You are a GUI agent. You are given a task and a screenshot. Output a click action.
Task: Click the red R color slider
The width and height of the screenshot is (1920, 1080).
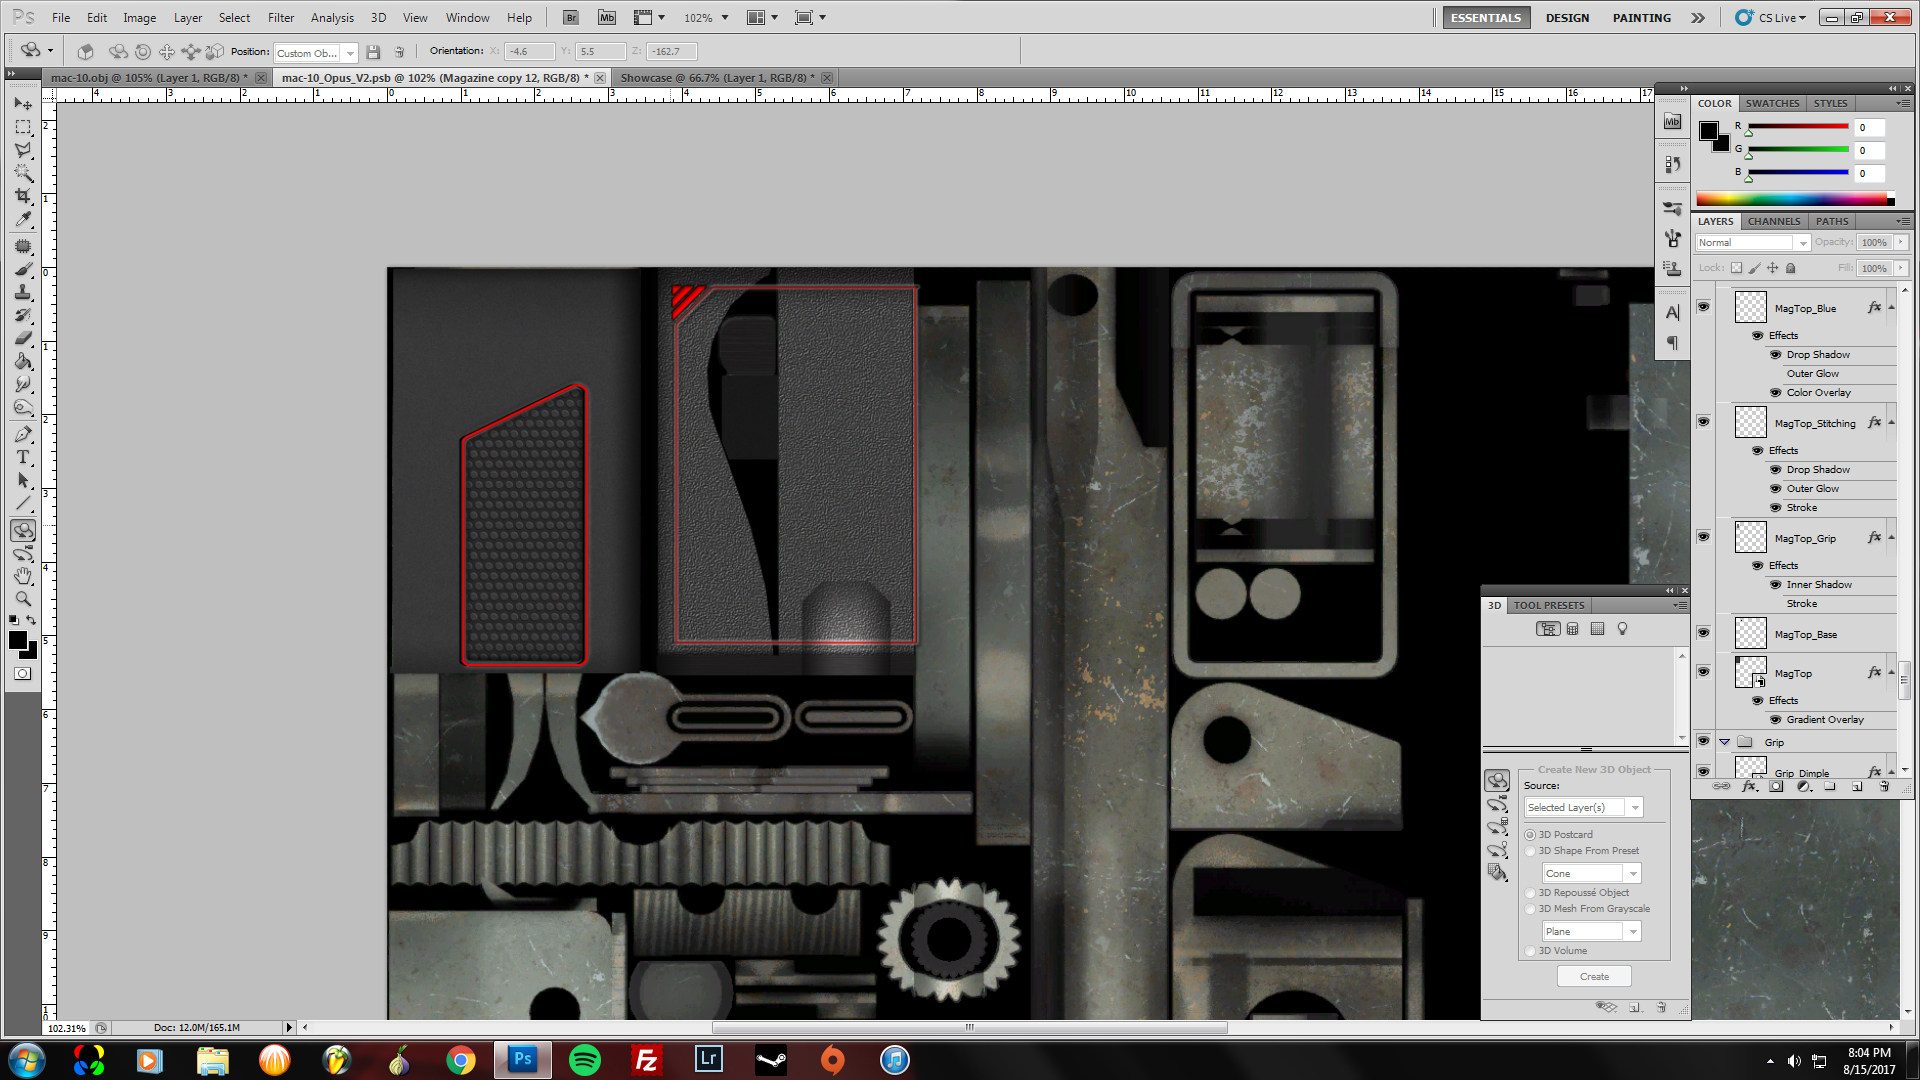point(1797,127)
